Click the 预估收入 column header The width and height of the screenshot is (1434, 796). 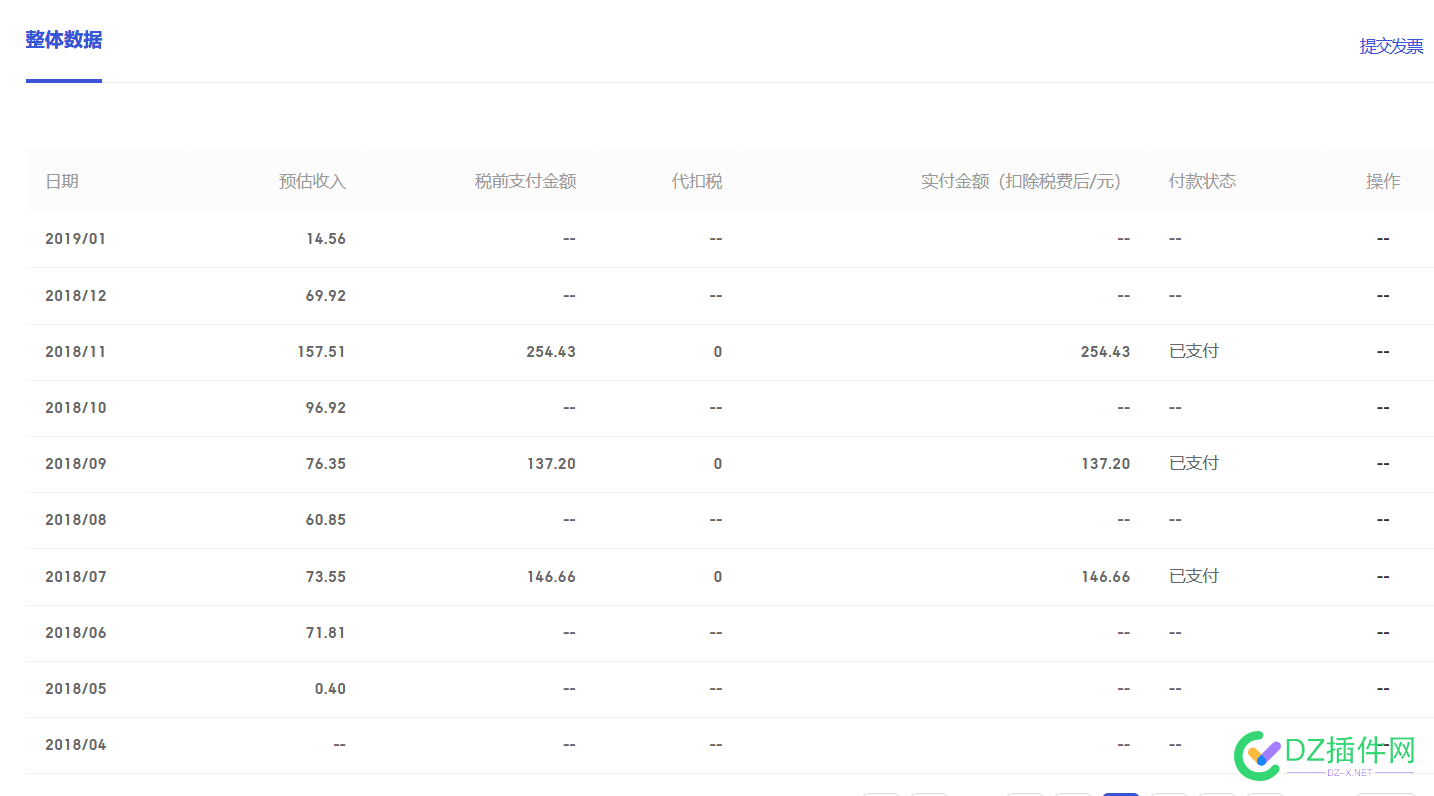[x=312, y=181]
